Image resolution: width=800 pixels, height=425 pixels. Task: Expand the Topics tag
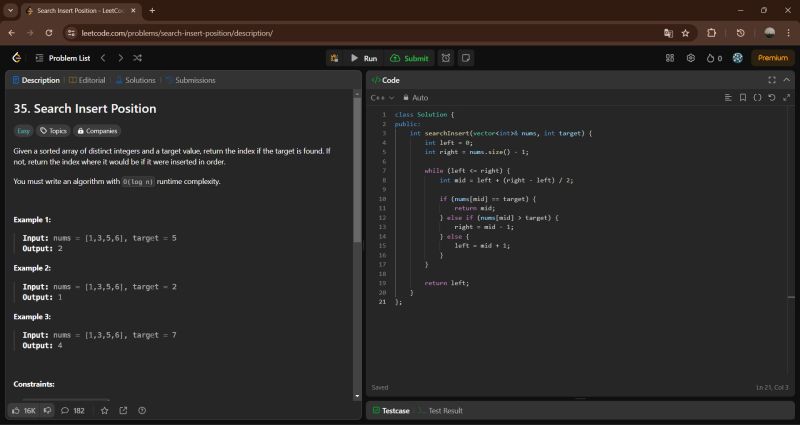point(54,131)
